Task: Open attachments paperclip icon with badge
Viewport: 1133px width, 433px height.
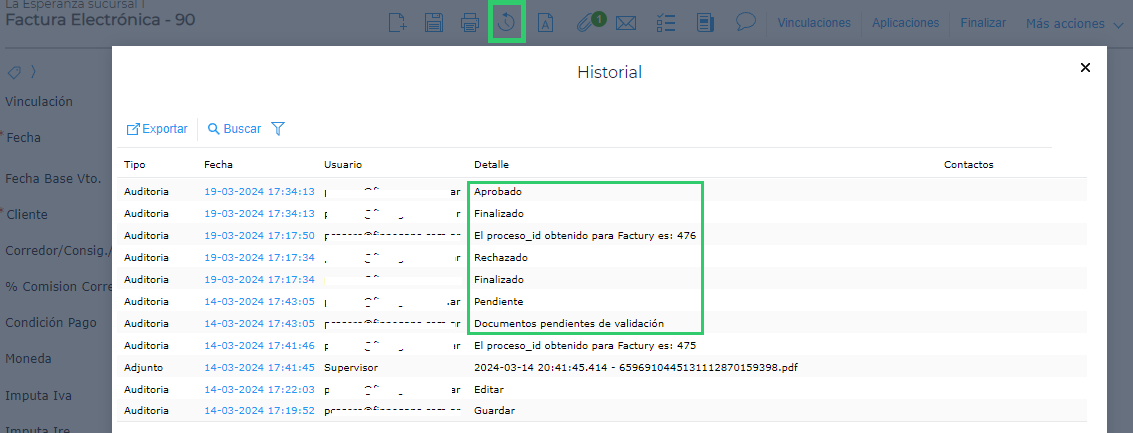Action: (589, 22)
